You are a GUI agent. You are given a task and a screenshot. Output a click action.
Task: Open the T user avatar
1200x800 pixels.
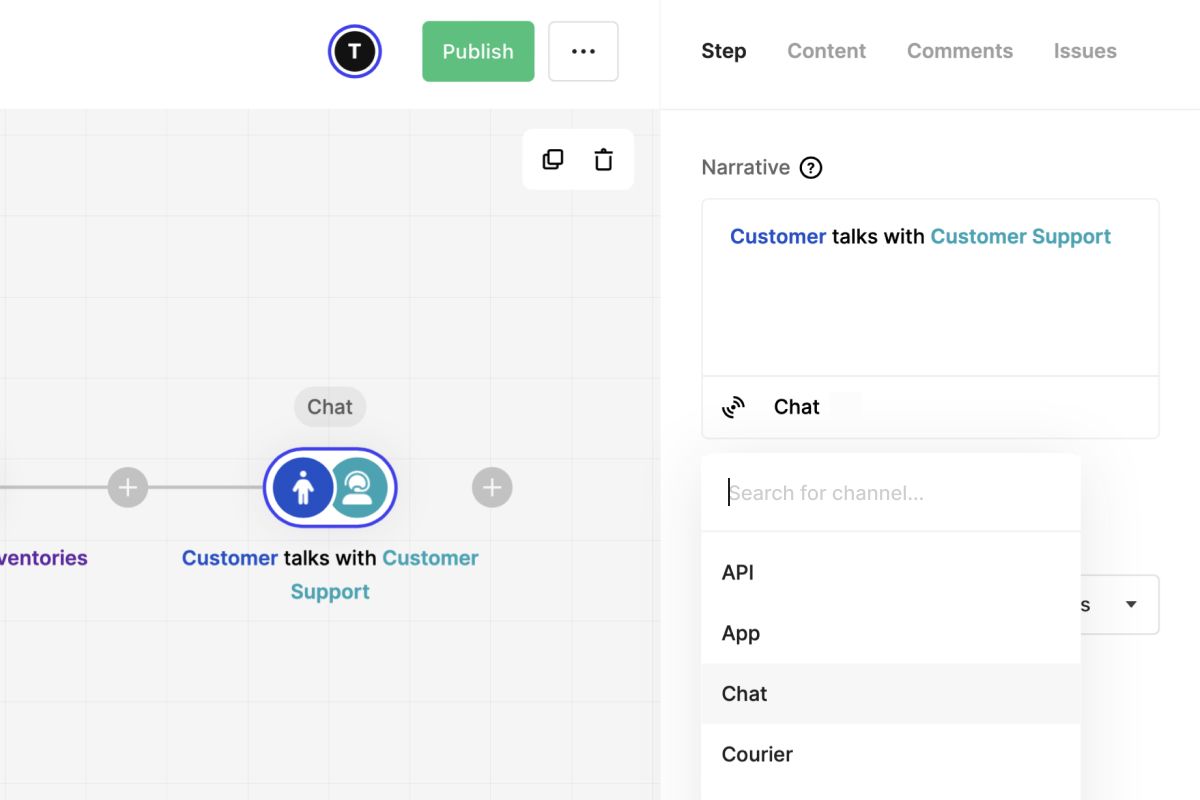click(355, 51)
